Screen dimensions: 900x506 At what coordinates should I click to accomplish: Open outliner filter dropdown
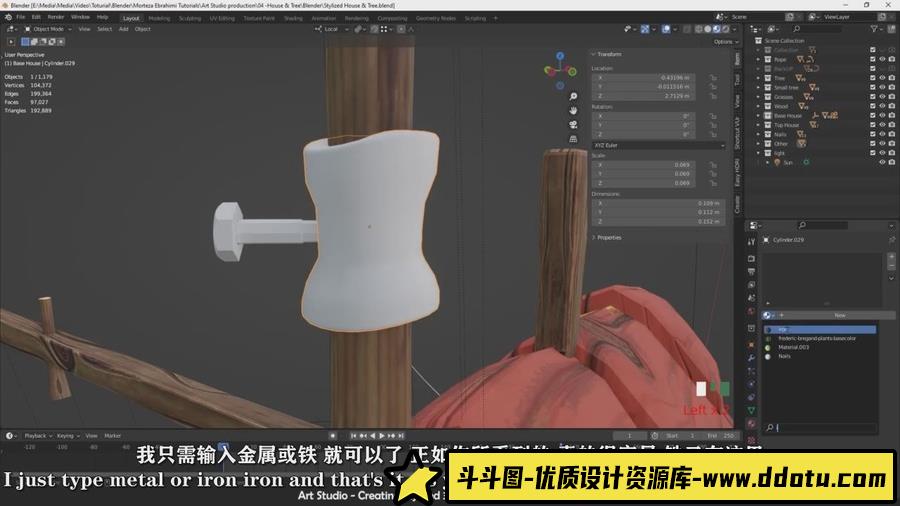coord(876,29)
